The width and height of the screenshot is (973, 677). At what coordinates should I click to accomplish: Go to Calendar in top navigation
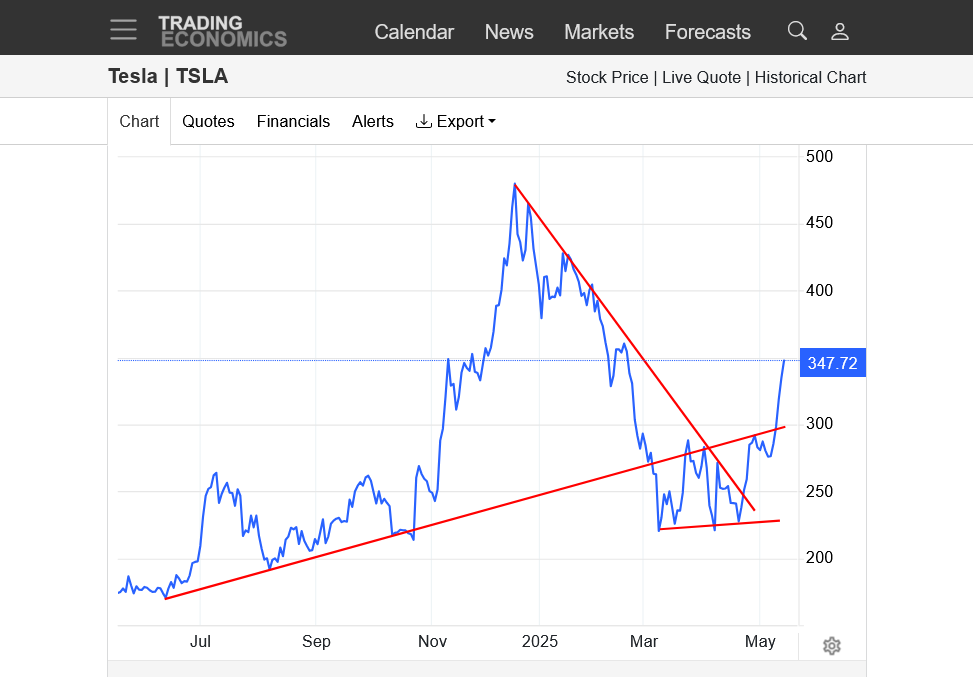[414, 32]
